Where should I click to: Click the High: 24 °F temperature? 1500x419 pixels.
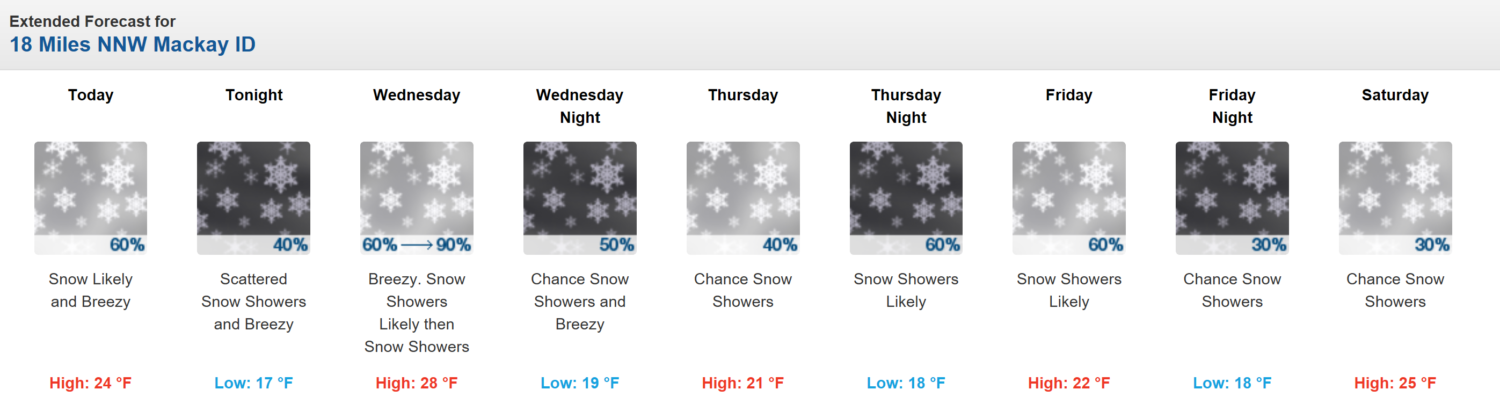coord(91,383)
